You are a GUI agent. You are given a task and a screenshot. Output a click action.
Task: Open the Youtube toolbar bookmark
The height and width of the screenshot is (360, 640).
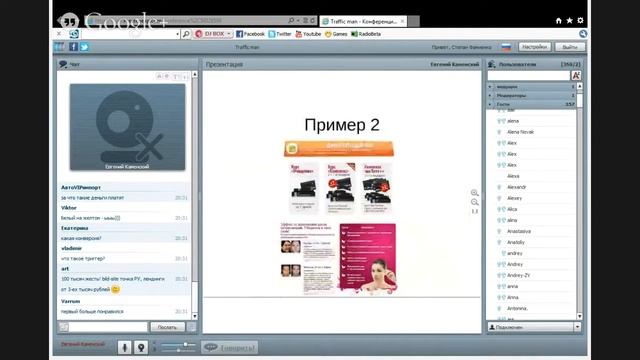308,34
